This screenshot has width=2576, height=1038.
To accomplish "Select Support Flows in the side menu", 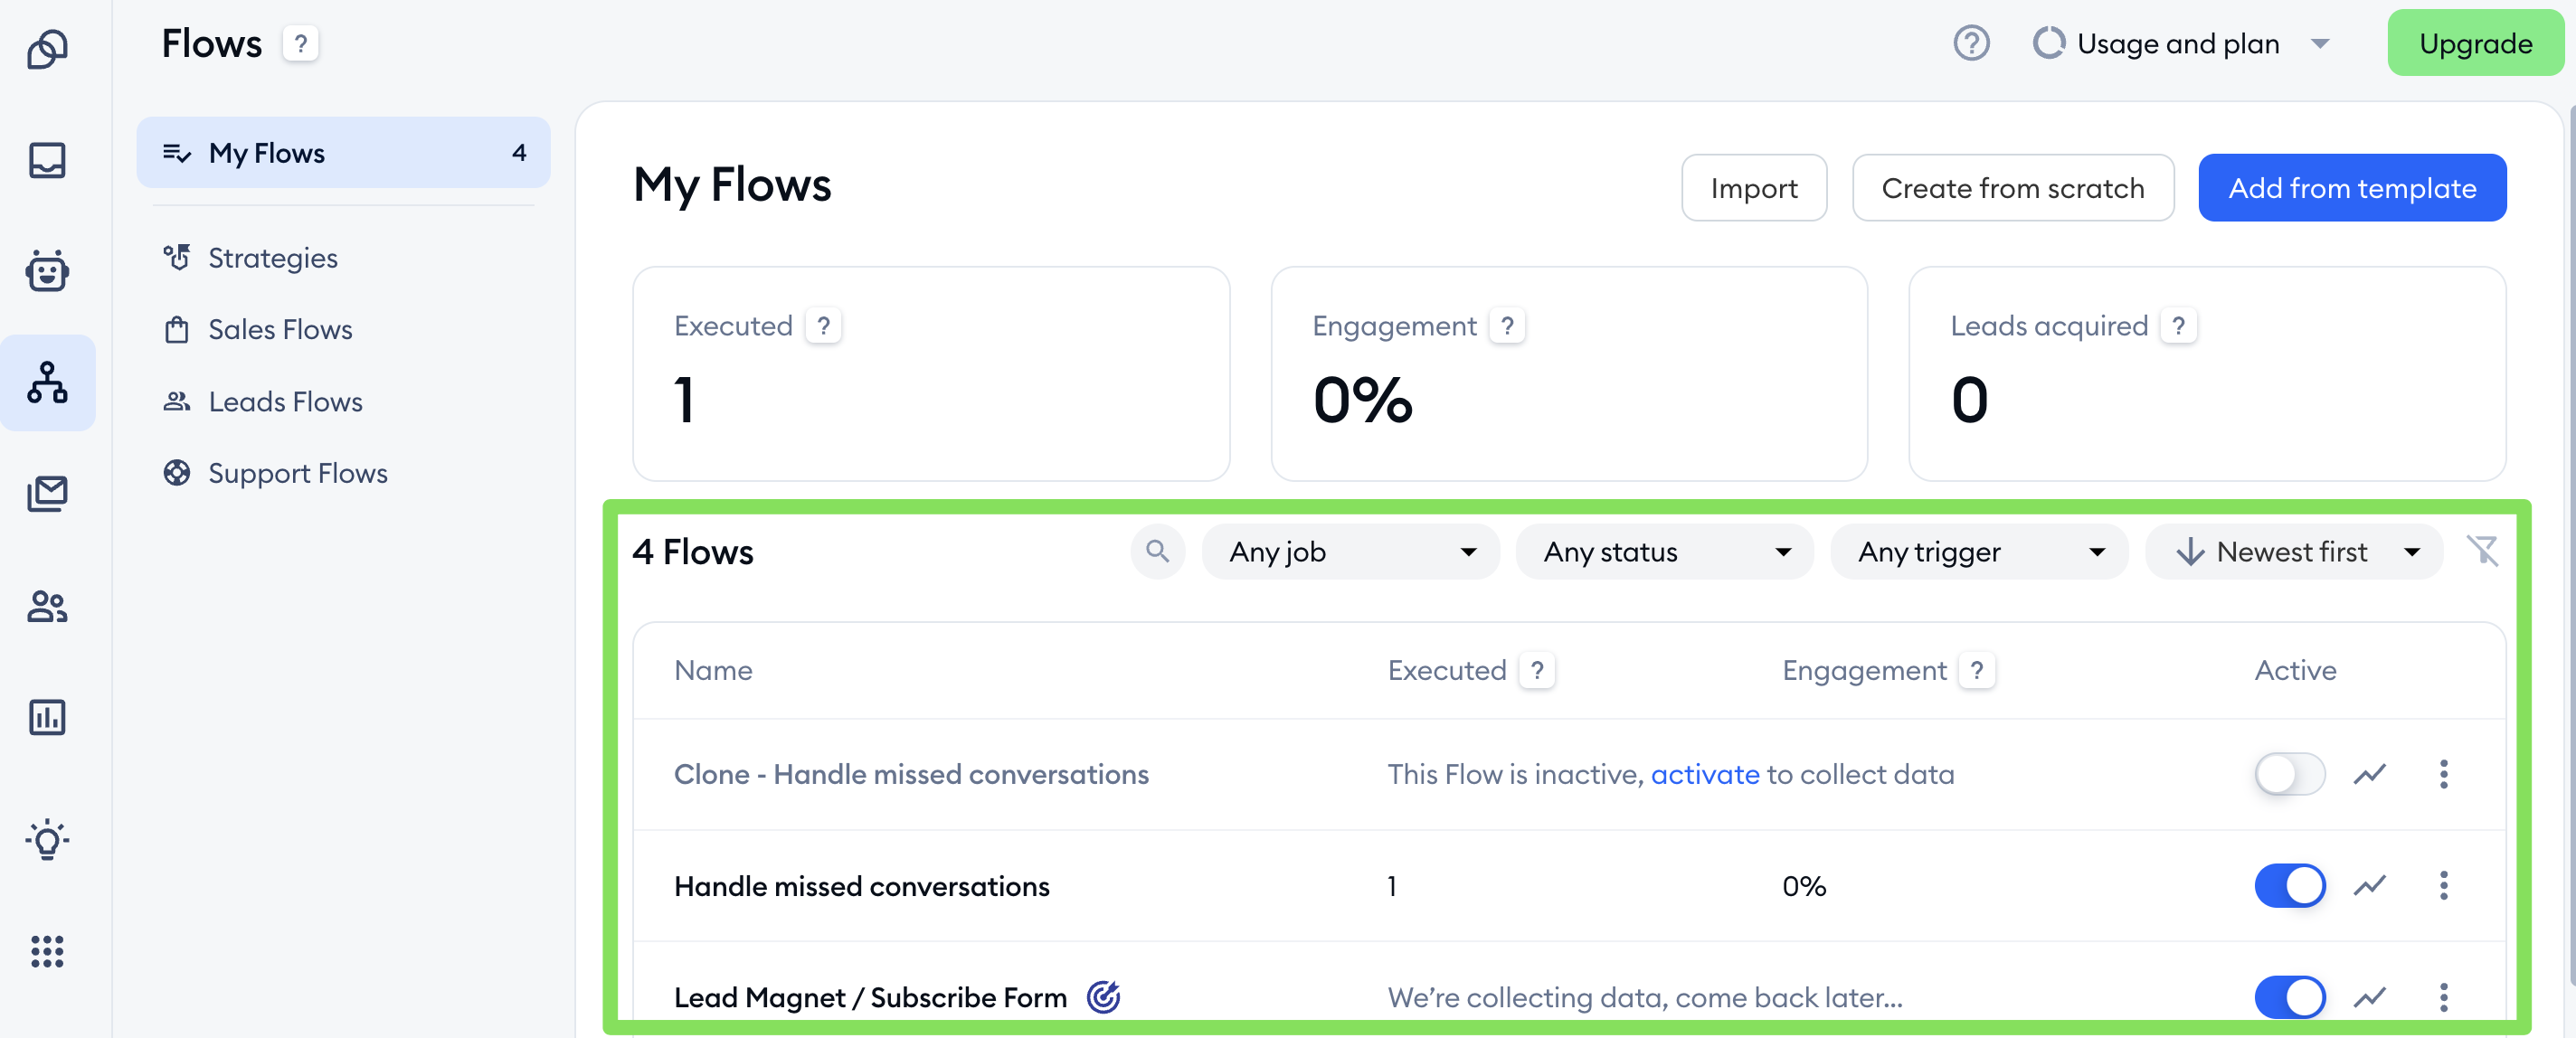I will pyautogui.click(x=276, y=473).
